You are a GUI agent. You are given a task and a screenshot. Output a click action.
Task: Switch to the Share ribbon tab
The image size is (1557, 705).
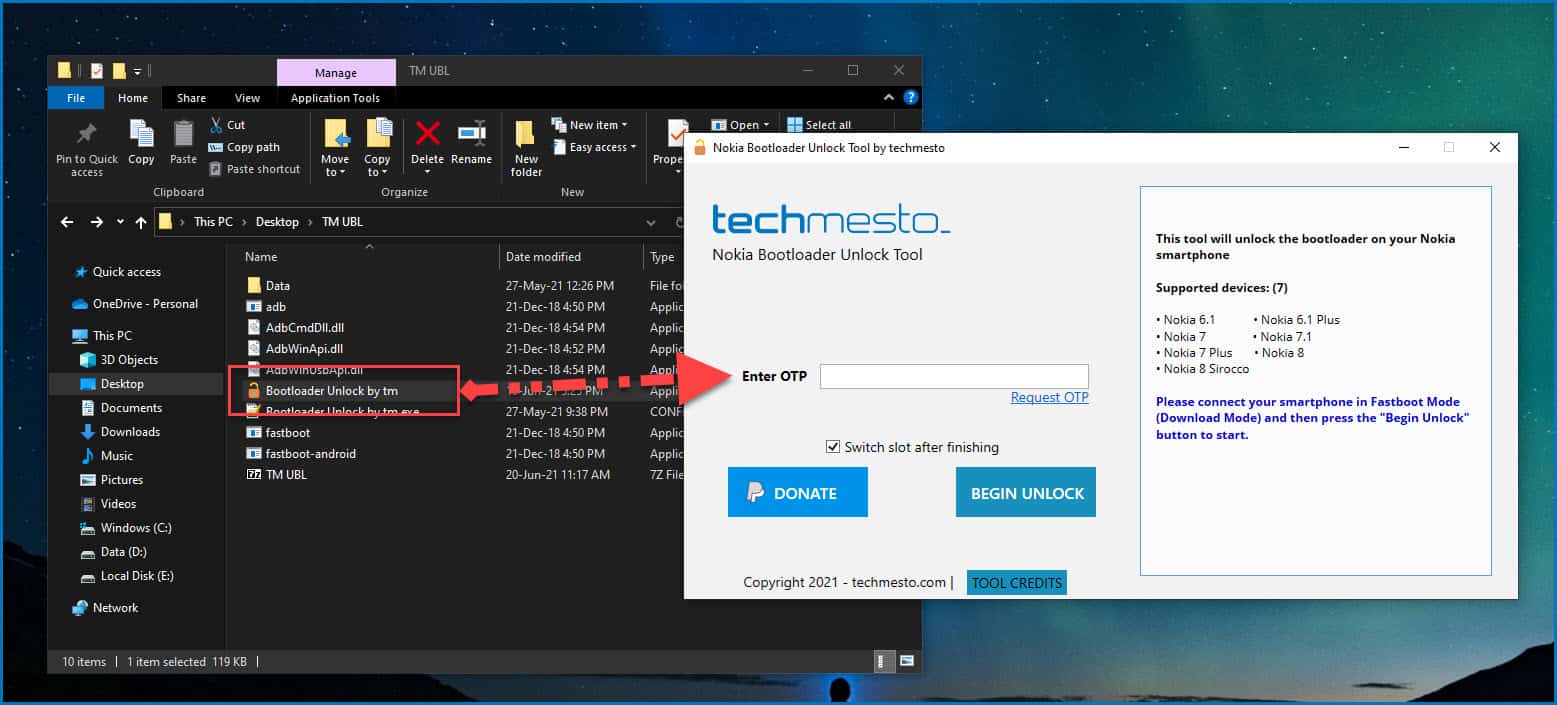click(x=191, y=98)
